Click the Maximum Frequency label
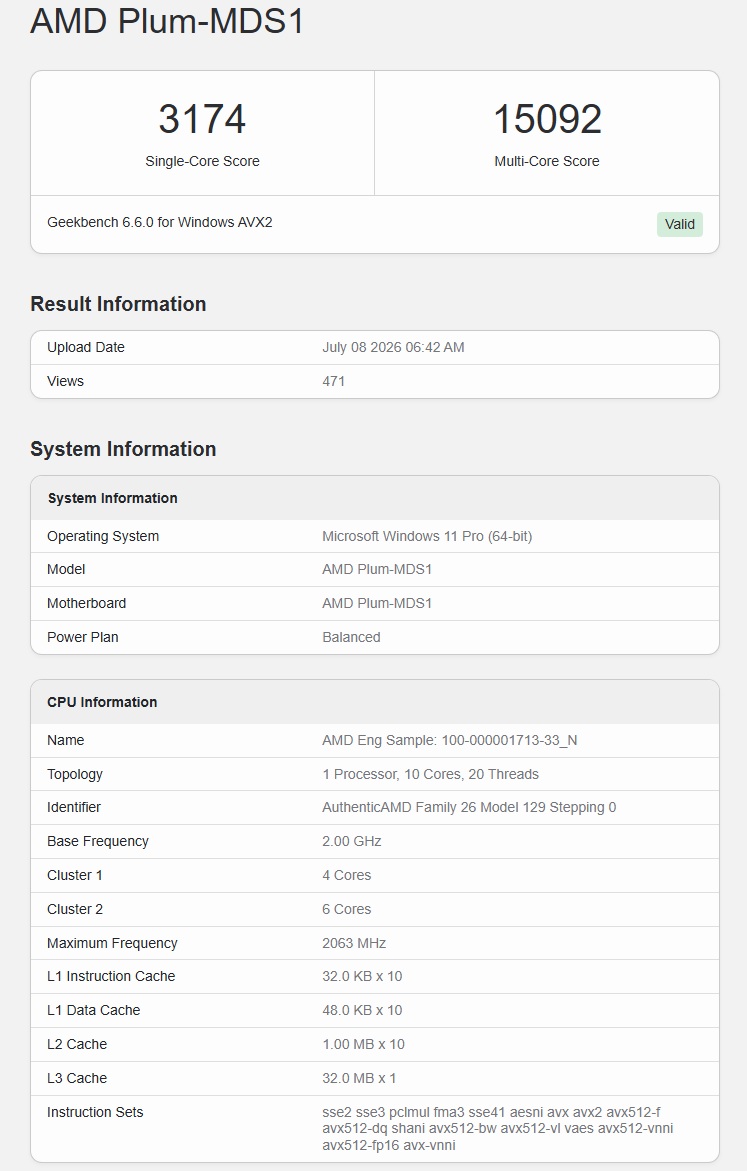747x1171 pixels. [x=112, y=943]
